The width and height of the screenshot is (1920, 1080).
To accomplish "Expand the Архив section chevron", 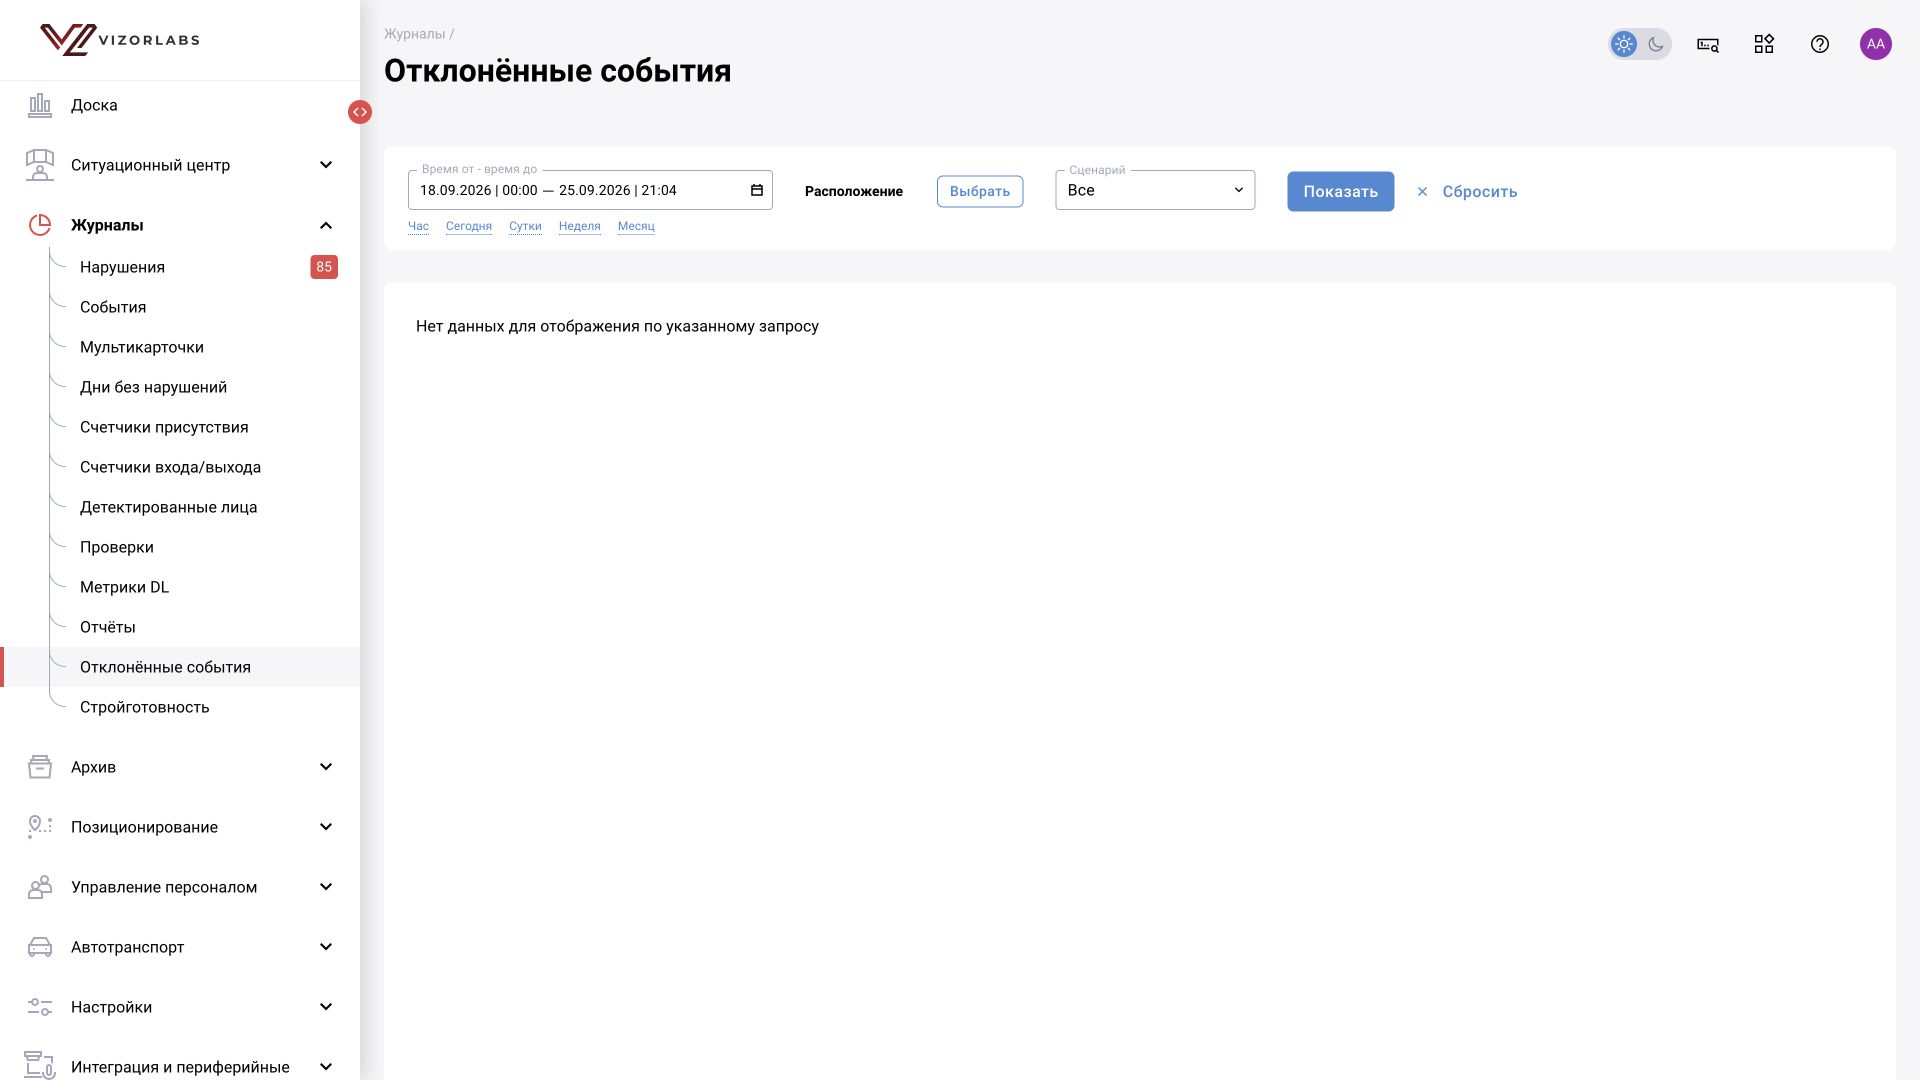I will (326, 767).
